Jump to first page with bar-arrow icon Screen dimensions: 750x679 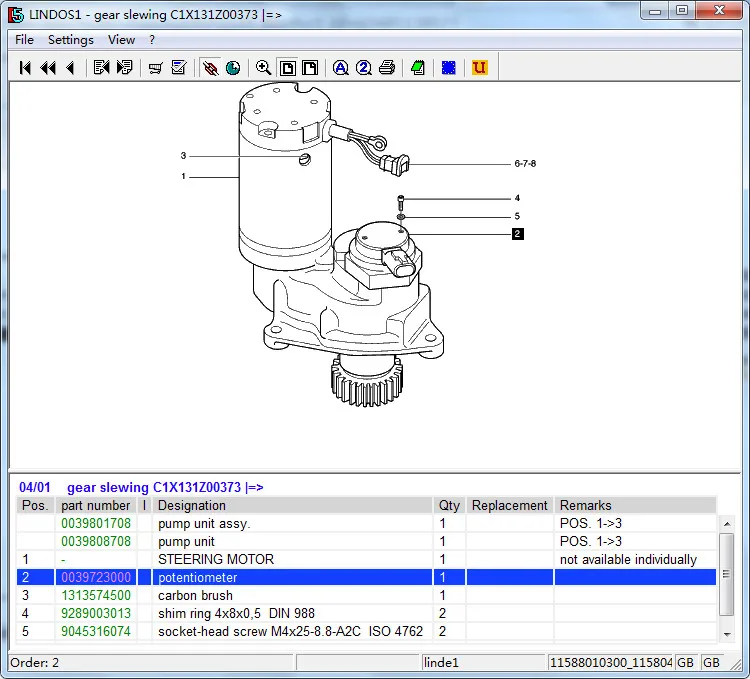click(25, 68)
